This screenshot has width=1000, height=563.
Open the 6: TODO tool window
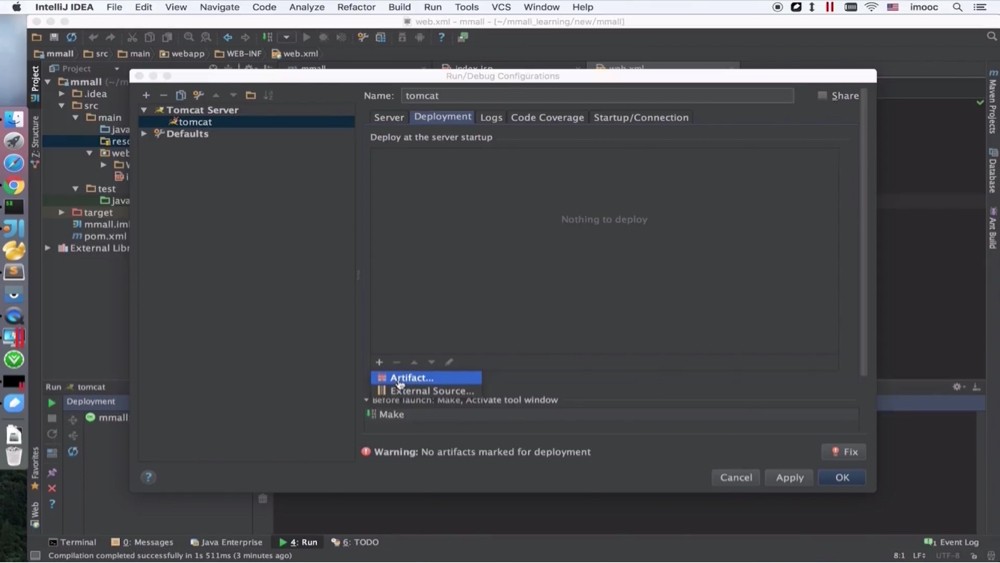pos(355,542)
